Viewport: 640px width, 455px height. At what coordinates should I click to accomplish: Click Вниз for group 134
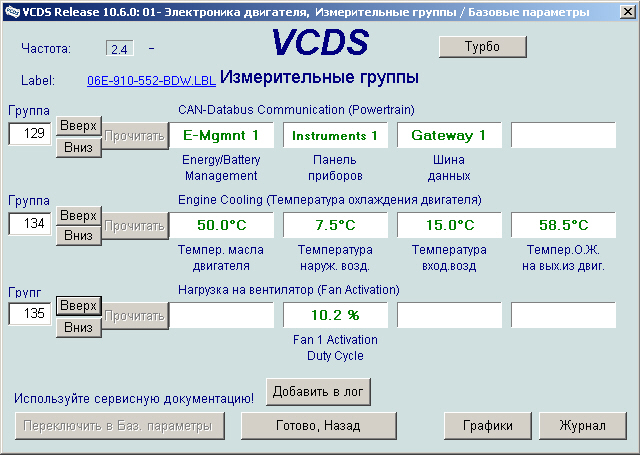pyautogui.click(x=78, y=236)
